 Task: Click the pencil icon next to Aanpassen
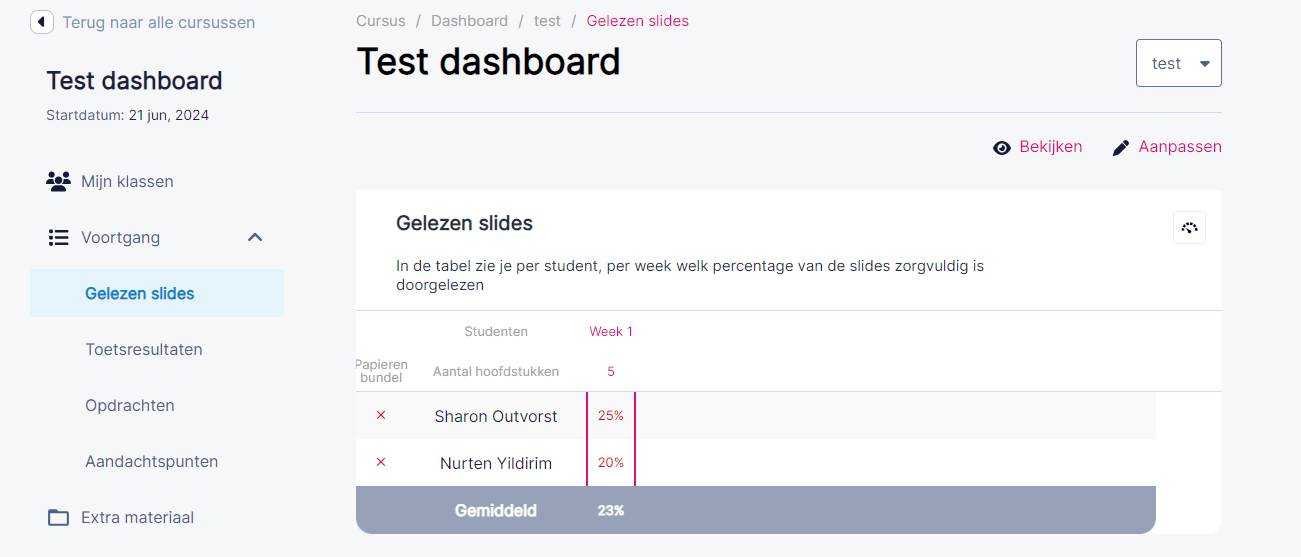tap(1121, 147)
